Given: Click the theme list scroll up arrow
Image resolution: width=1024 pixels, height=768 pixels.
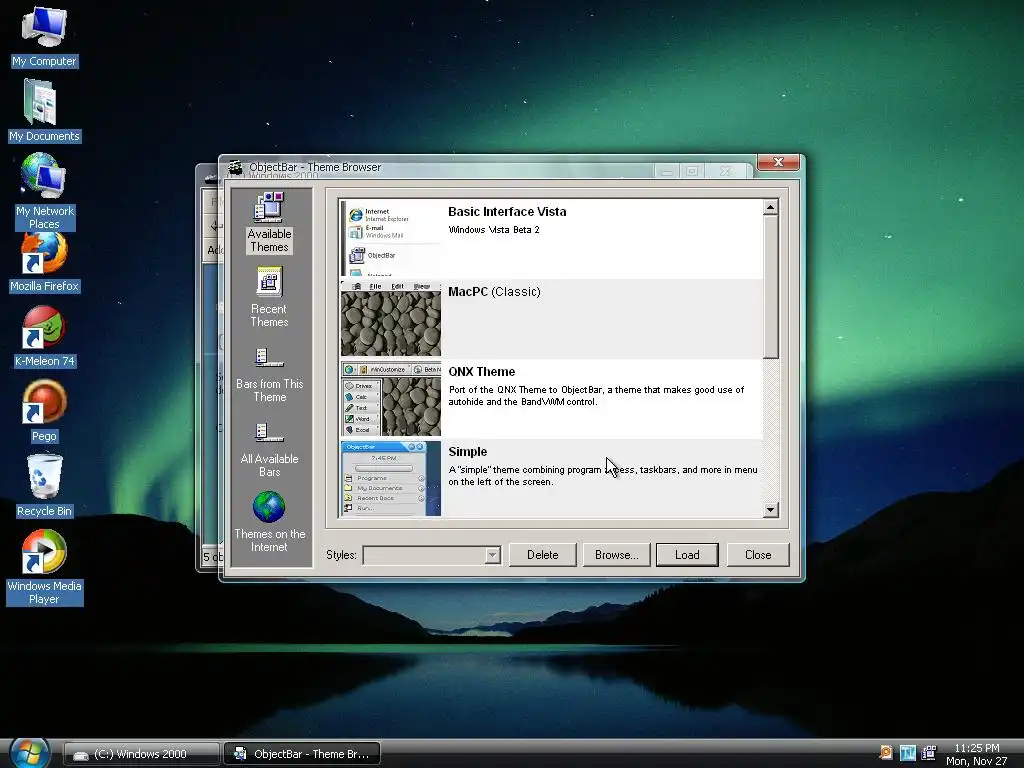Looking at the screenshot, I should [x=771, y=208].
